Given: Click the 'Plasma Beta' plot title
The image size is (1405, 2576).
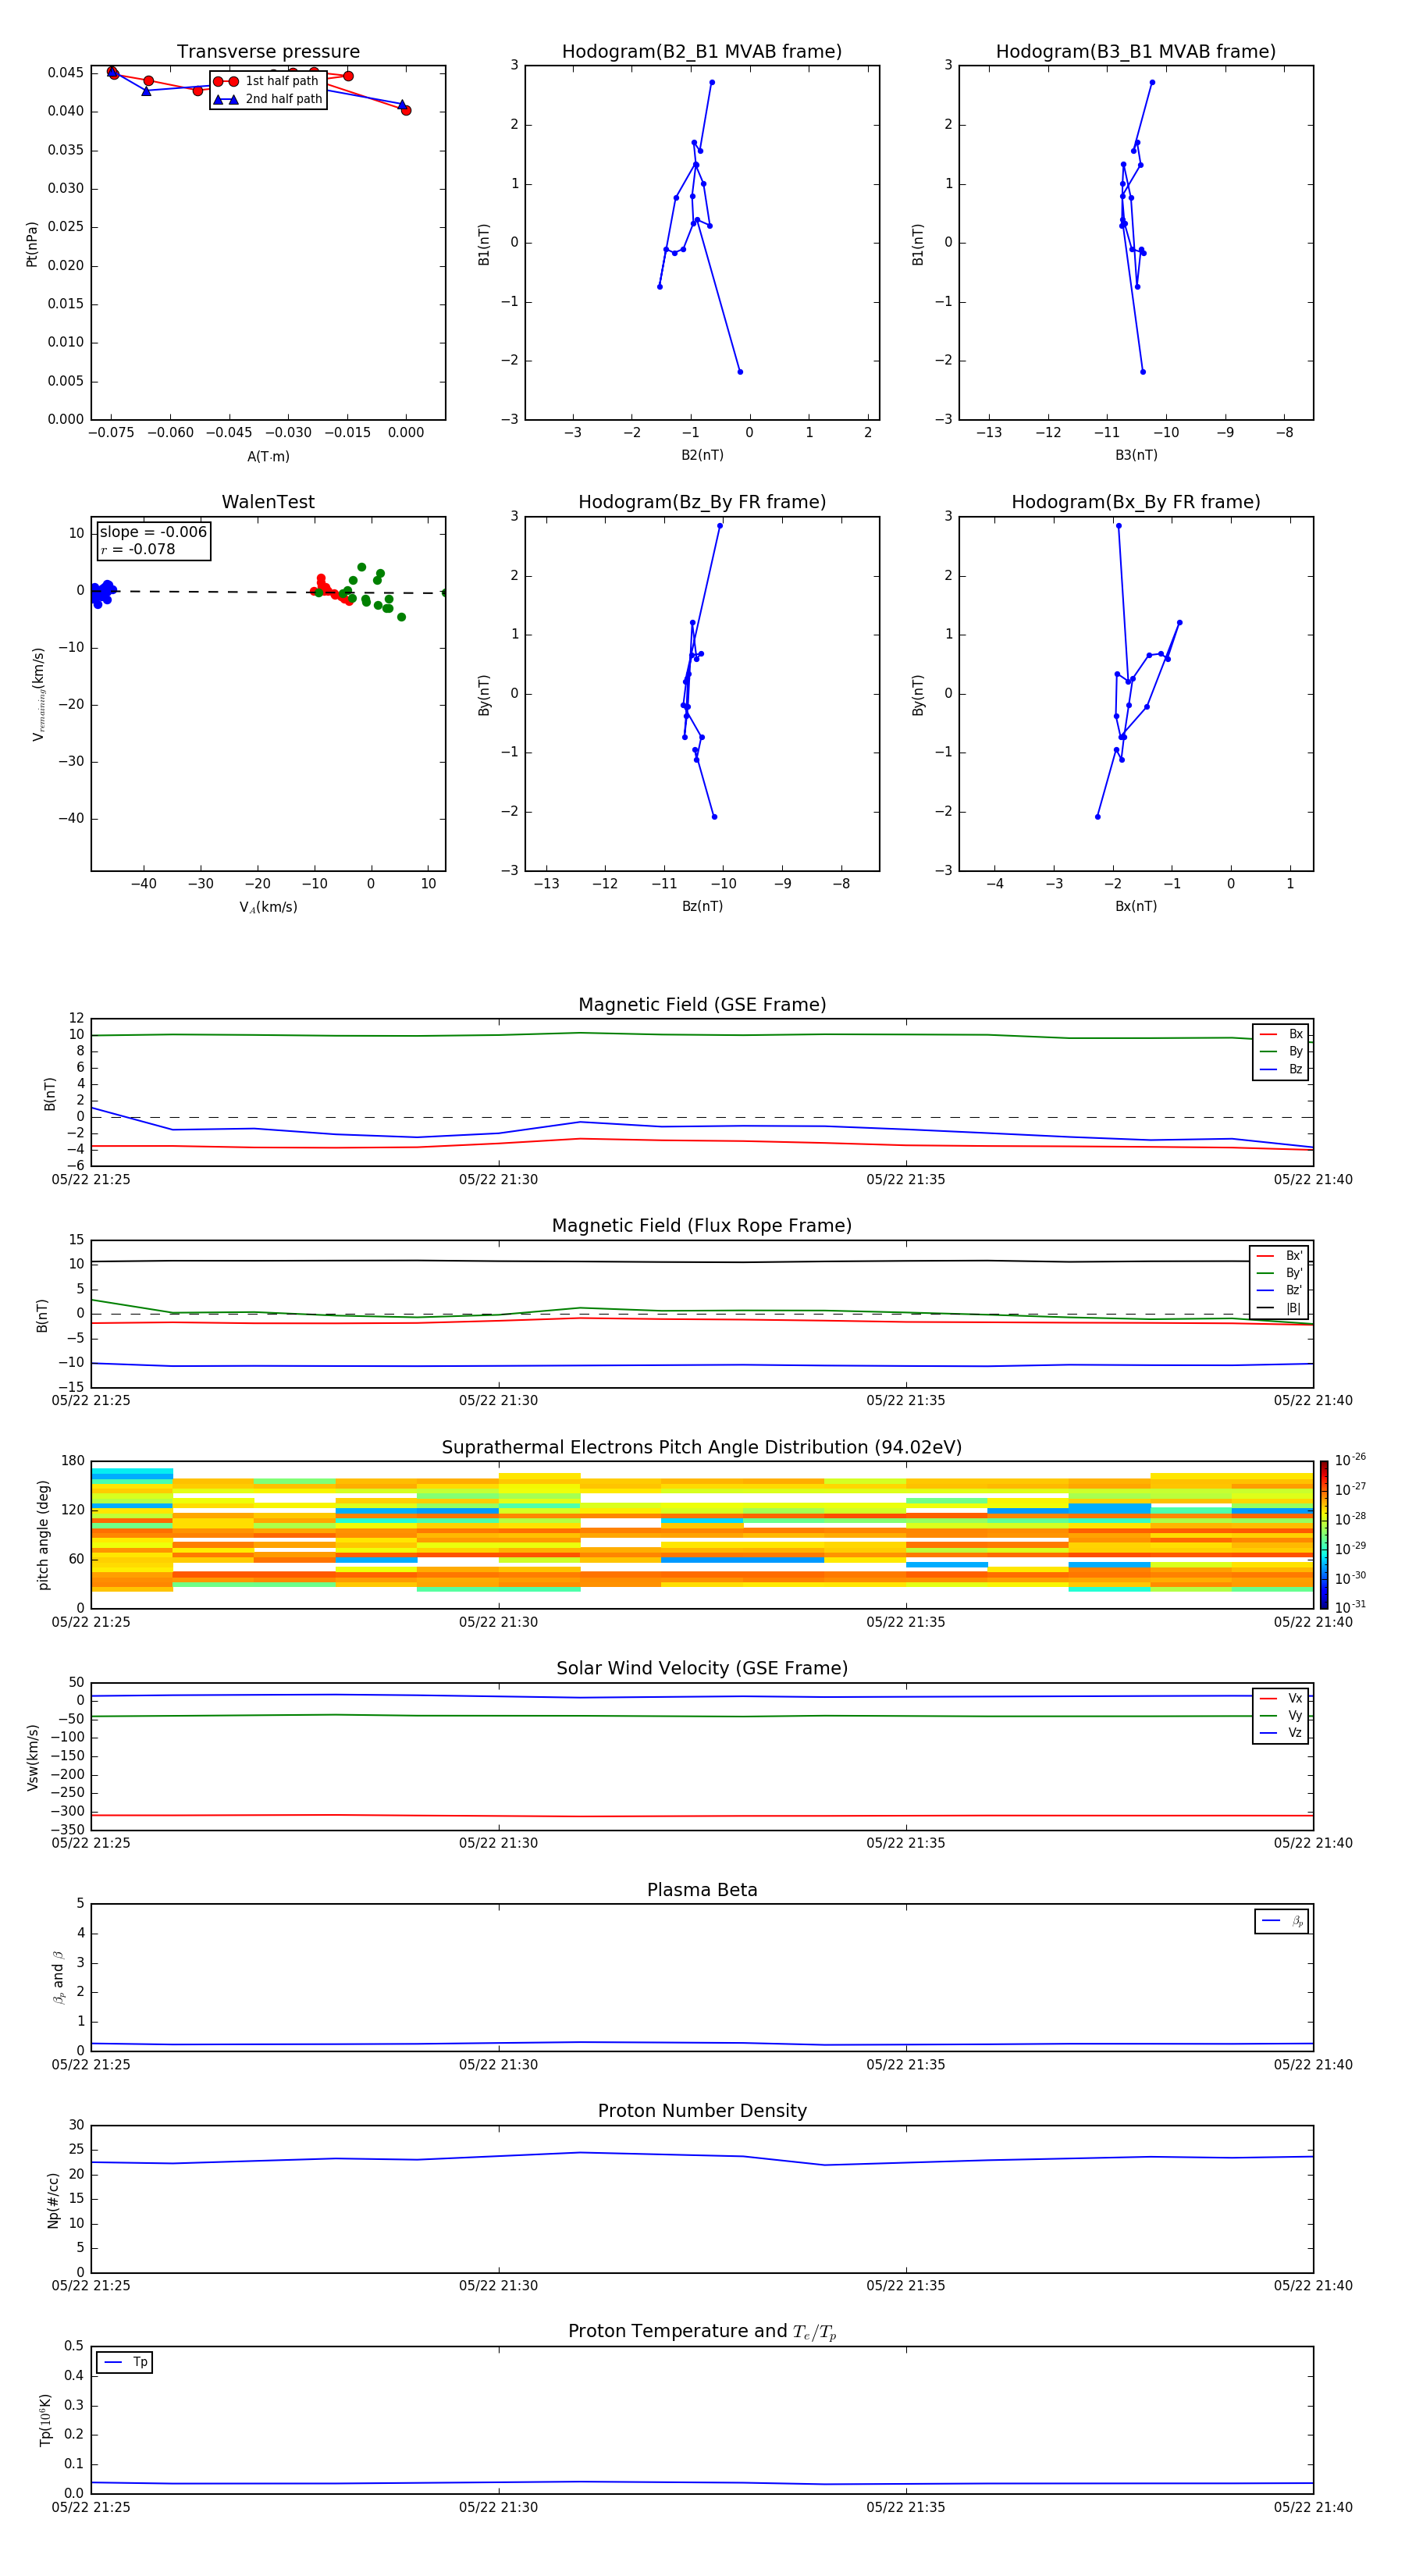Looking at the screenshot, I should [x=702, y=1890].
